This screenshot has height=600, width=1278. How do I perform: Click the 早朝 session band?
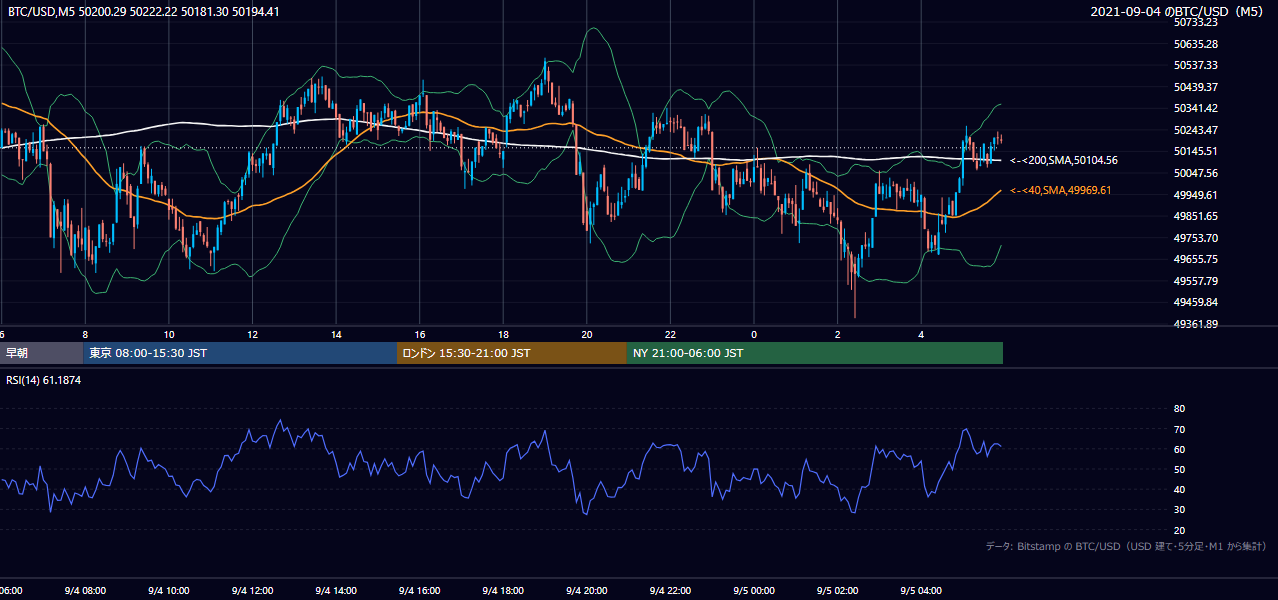tap(41, 353)
